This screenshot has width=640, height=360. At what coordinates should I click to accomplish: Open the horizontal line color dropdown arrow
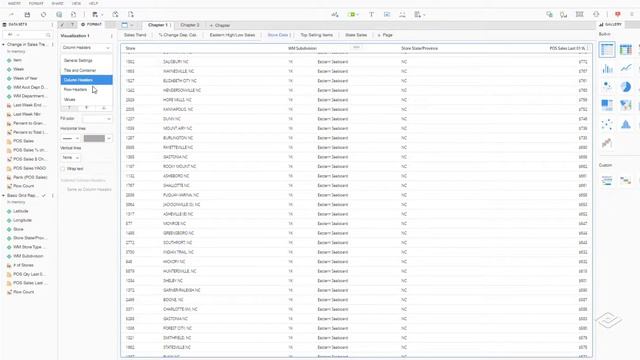109,138
